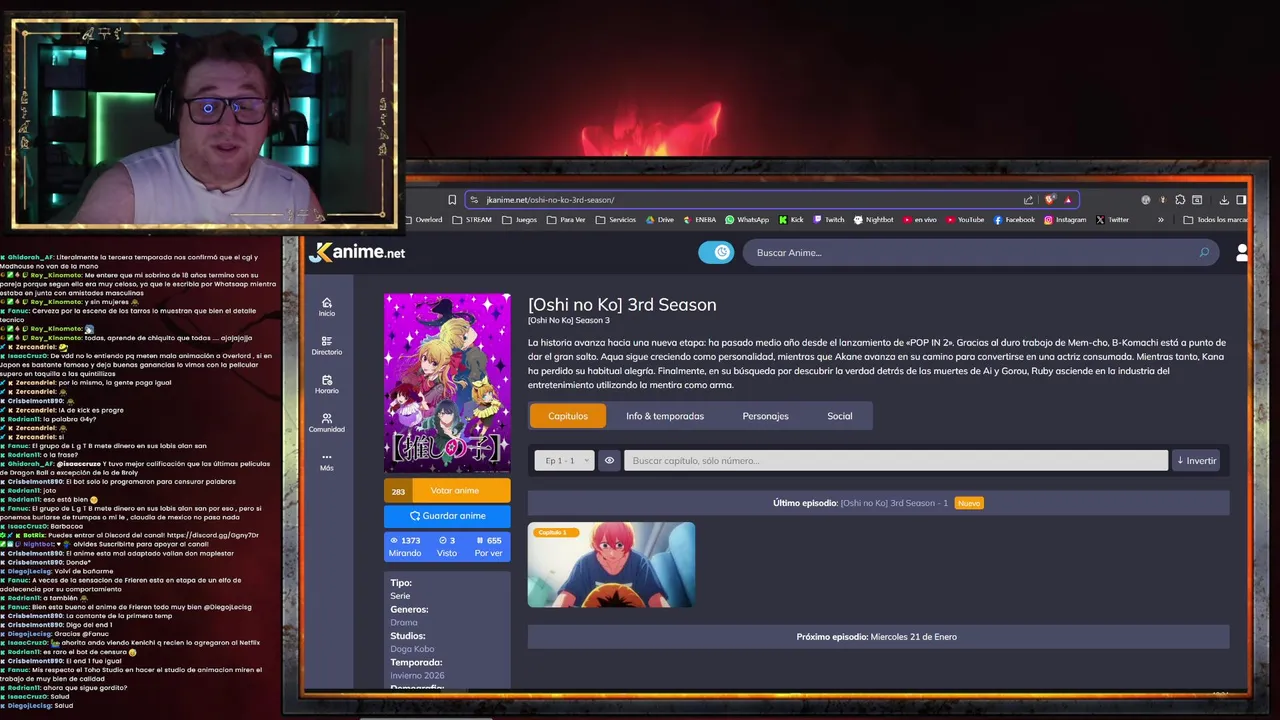1280x720 pixels.
Task: Open the user account icon
Action: [x=1242, y=253]
